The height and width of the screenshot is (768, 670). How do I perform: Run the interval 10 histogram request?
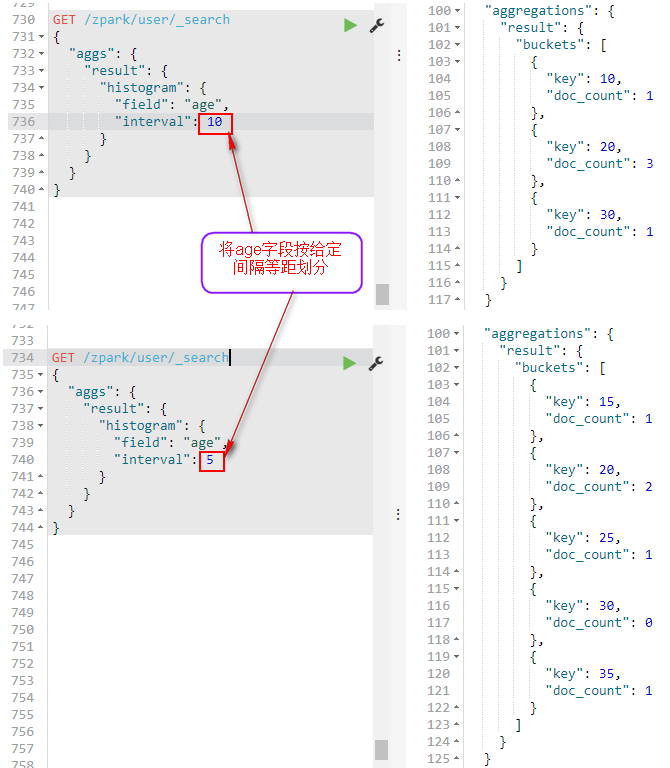350,25
